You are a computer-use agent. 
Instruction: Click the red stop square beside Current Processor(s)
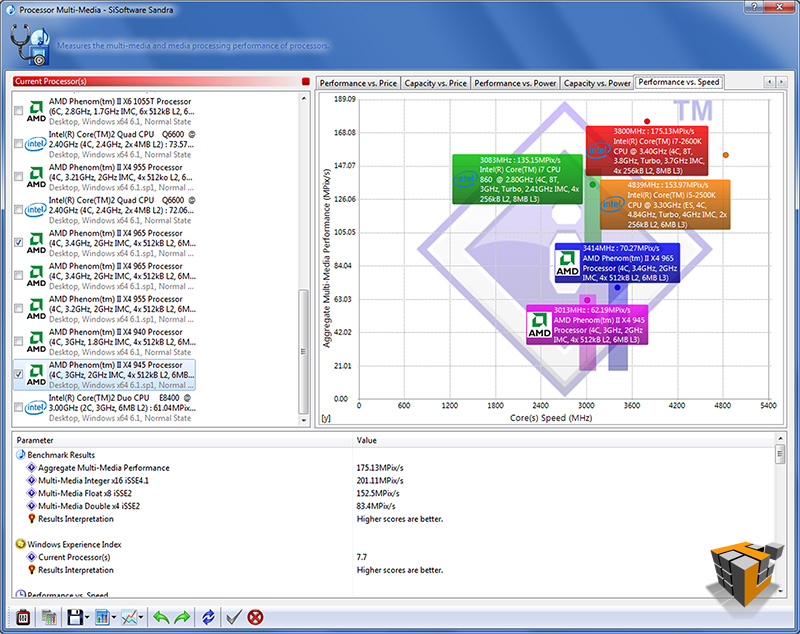[306, 82]
